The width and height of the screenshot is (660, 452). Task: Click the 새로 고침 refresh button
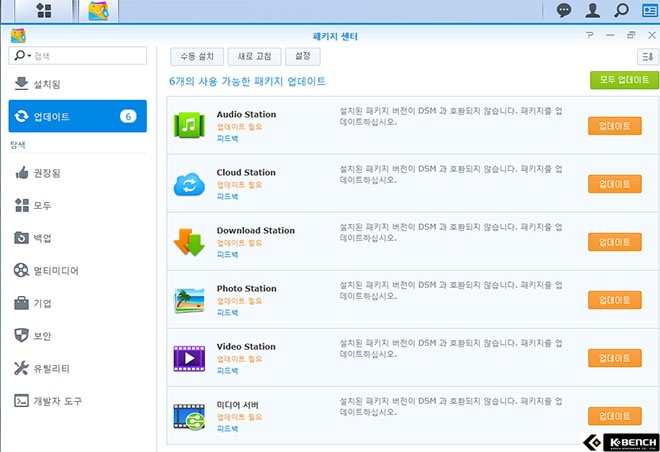click(254, 56)
